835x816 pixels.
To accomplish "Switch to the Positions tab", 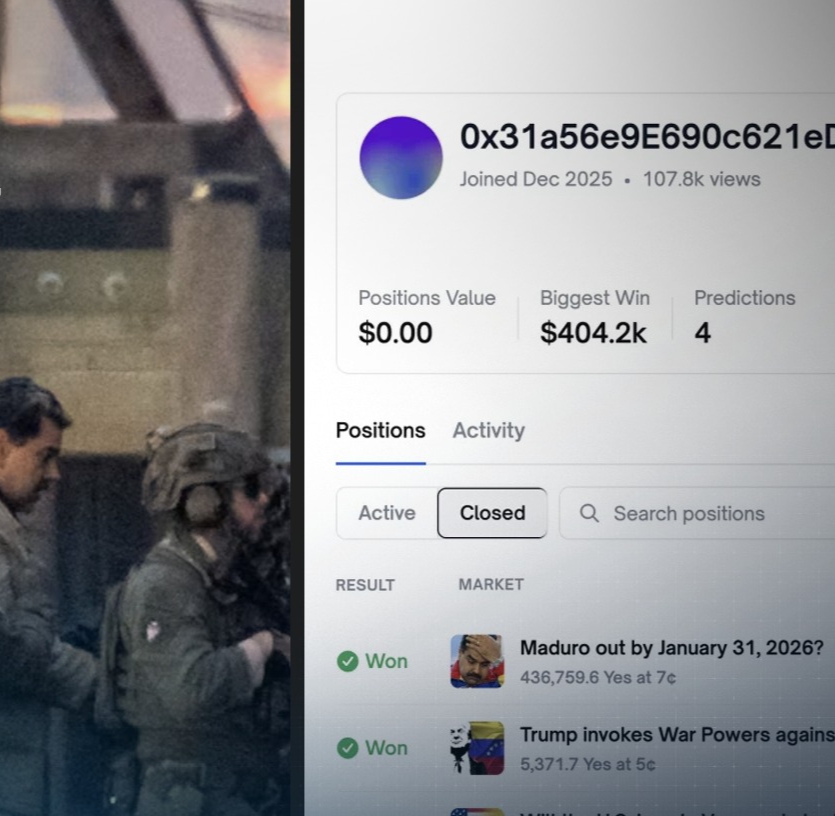I will click(x=380, y=431).
